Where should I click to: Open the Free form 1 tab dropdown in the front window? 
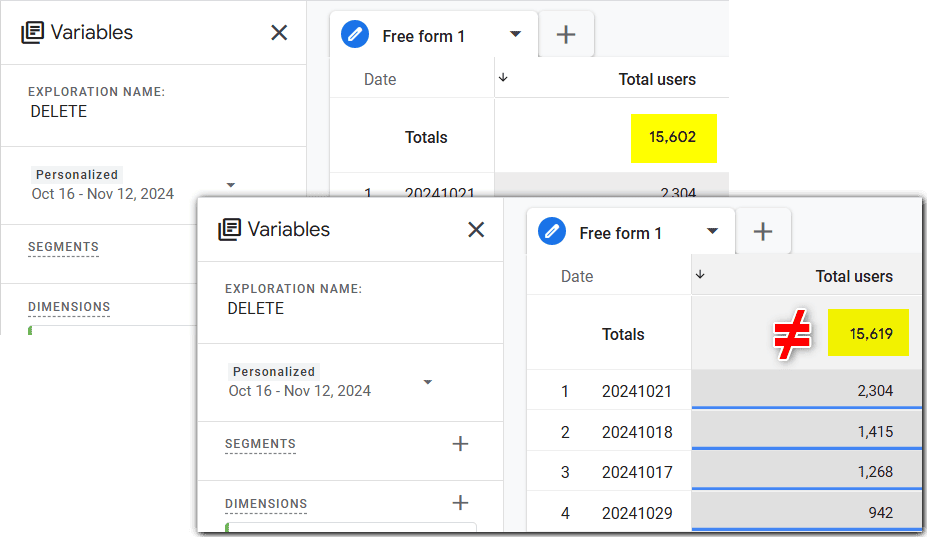(x=712, y=231)
